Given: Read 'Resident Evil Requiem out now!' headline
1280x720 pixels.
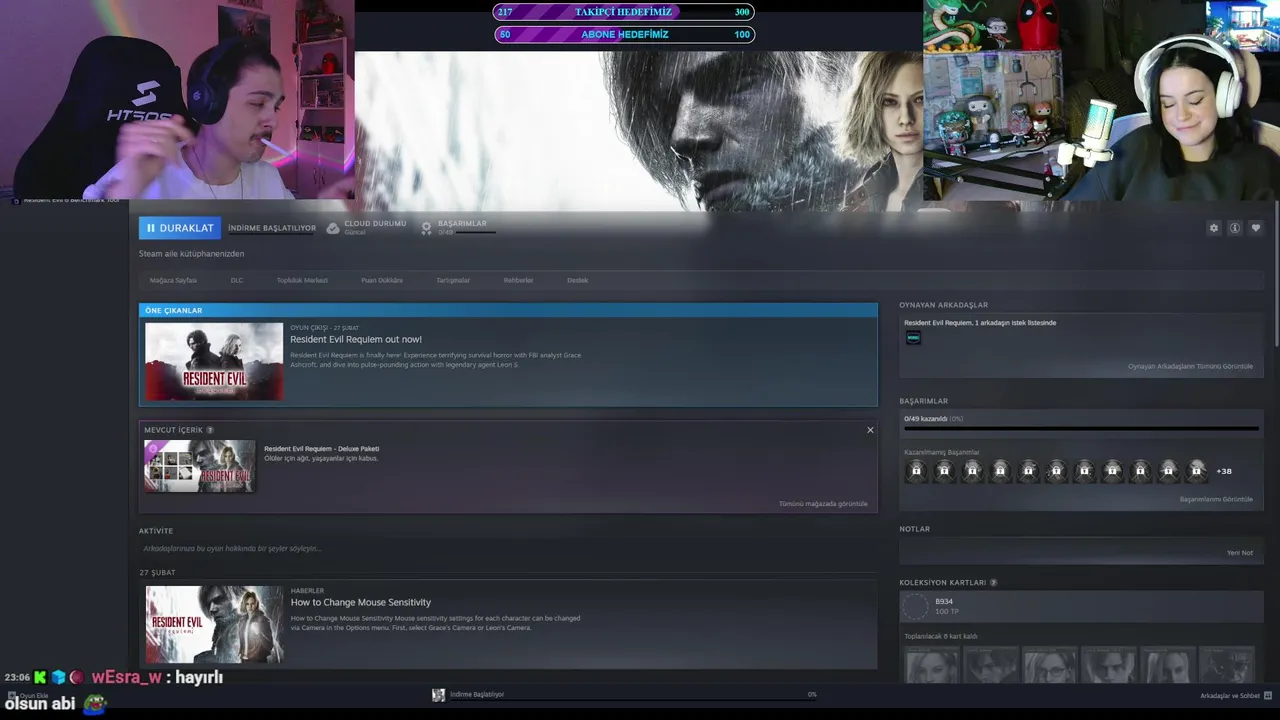Looking at the screenshot, I should 356,339.
